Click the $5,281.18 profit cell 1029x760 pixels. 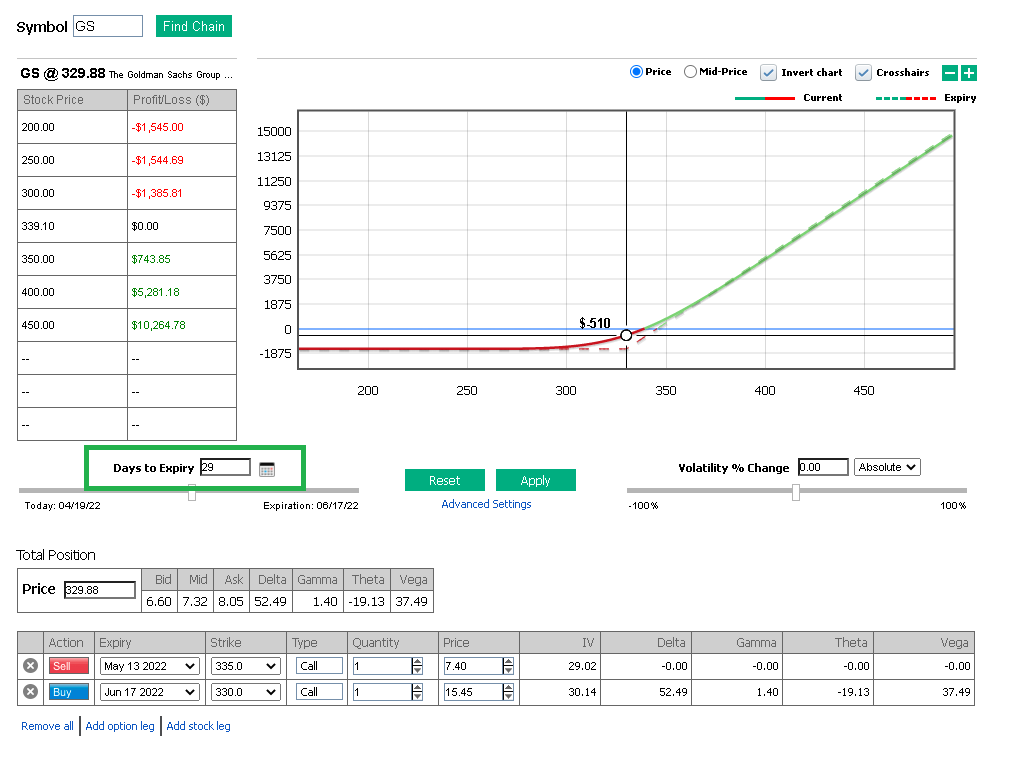click(182, 292)
